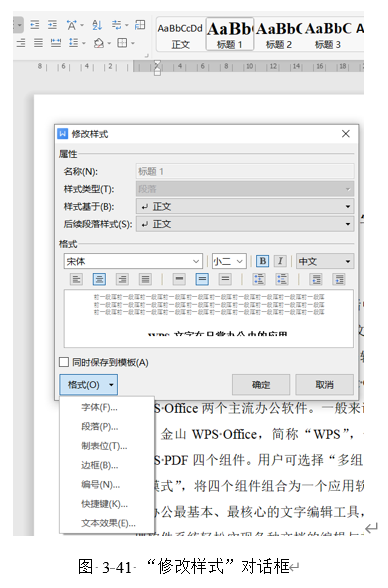This screenshot has width=388, height=588.
Task: Select left align icon in dialog
Action: (76, 279)
